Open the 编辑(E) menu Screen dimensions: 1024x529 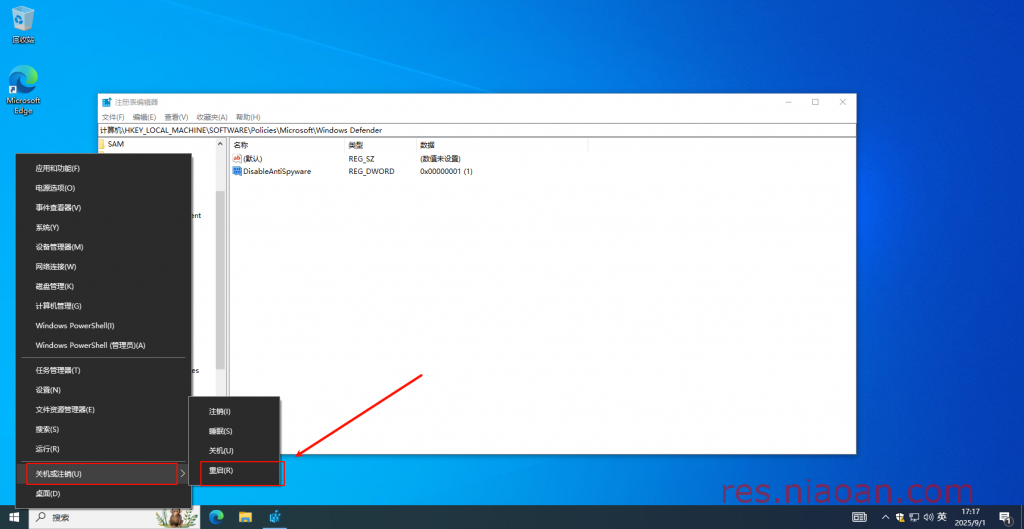click(144, 117)
